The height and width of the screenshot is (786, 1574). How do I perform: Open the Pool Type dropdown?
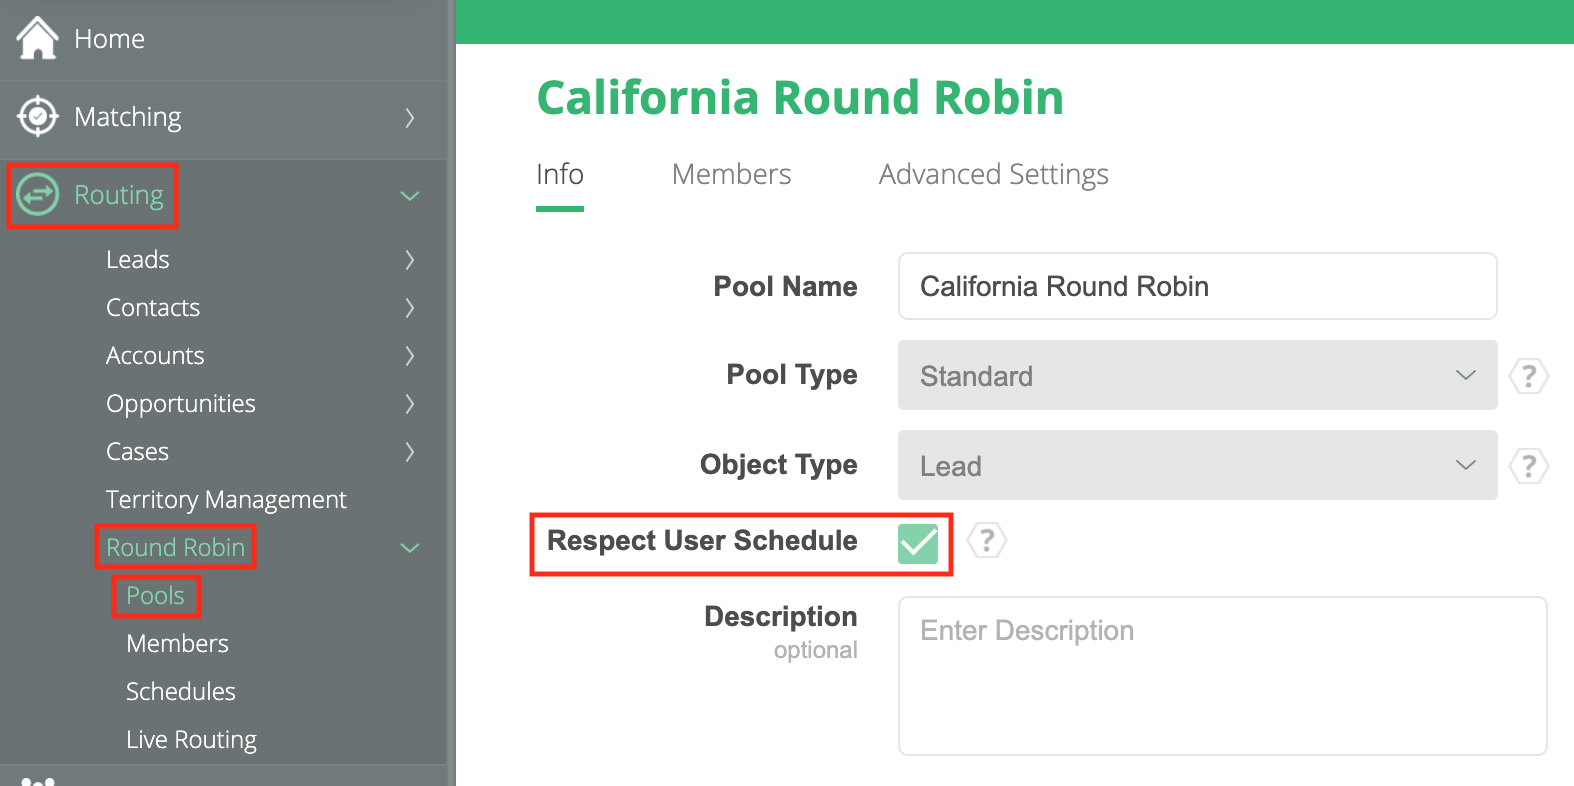pyautogui.click(x=1197, y=376)
